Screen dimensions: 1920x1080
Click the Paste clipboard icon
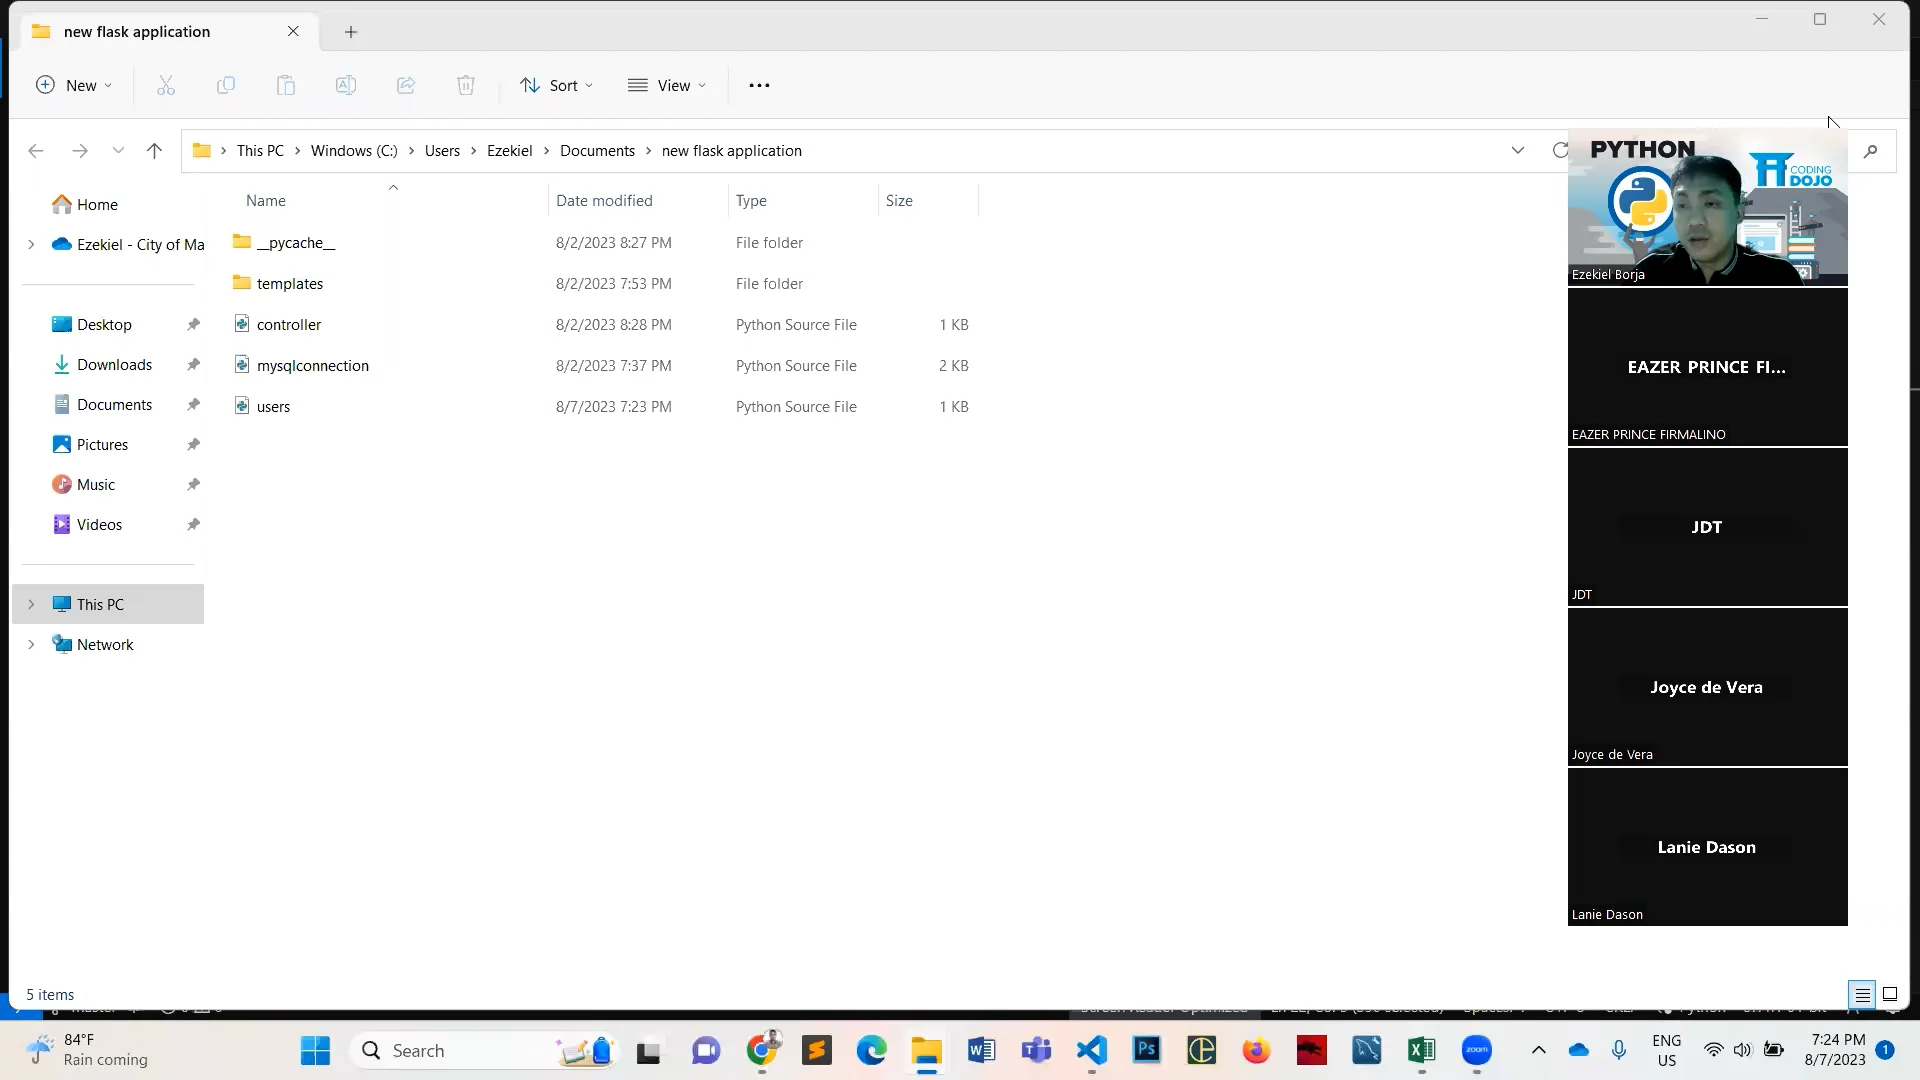[x=286, y=85]
